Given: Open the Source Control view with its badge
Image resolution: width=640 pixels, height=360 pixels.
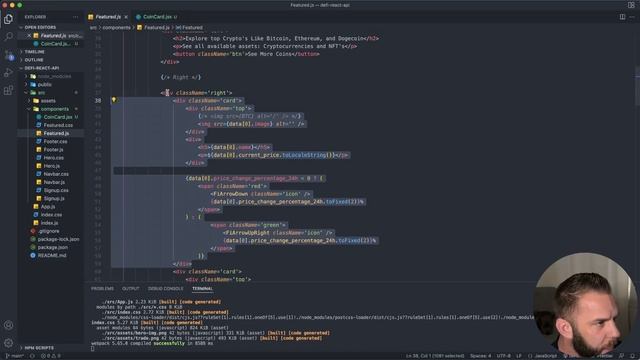Looking at the screenshot, I should tap(8, 55).
